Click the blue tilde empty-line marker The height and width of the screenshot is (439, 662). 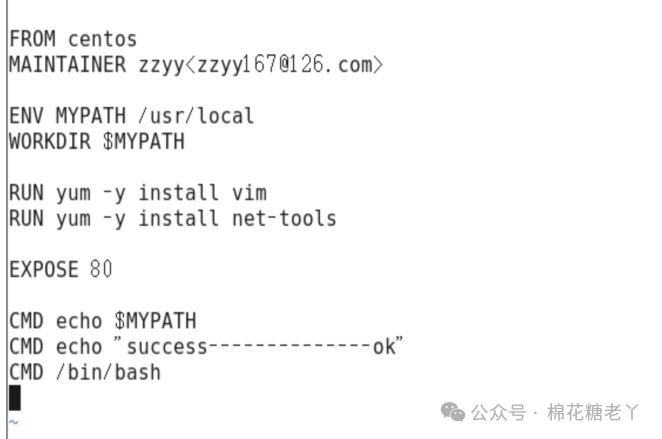(x=14, y=422)
